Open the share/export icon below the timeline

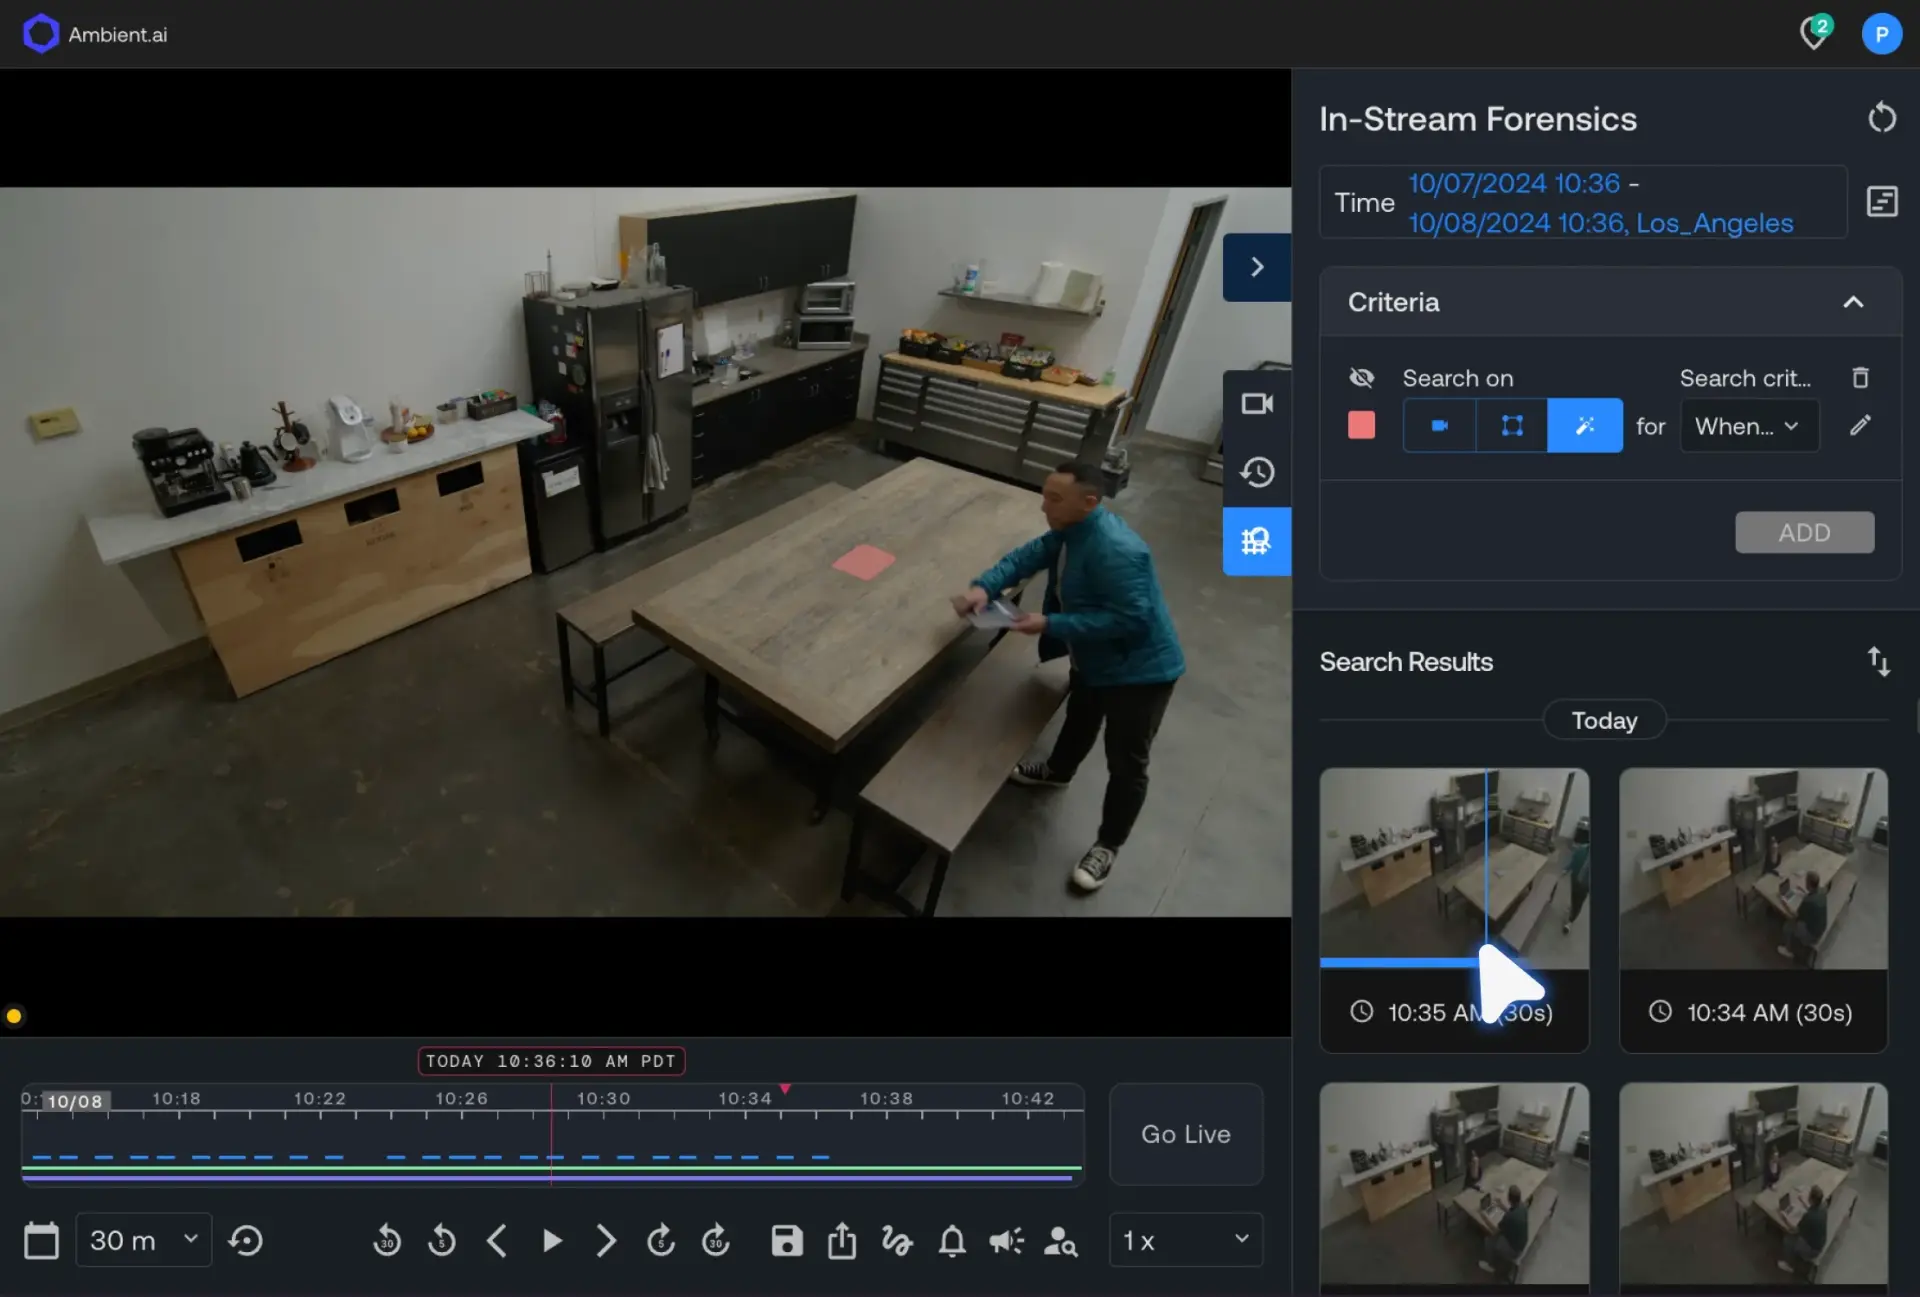pyautogui.click(x=841, y=1240)
